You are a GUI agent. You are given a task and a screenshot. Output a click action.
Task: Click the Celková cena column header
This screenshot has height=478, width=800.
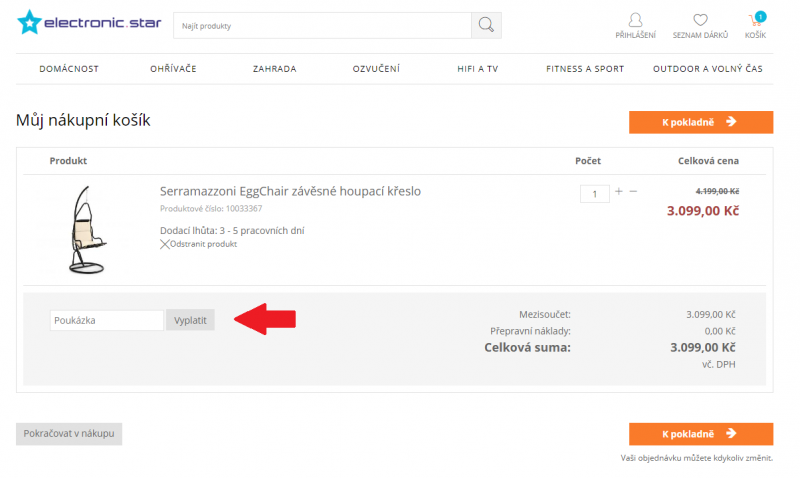(708, 161)
